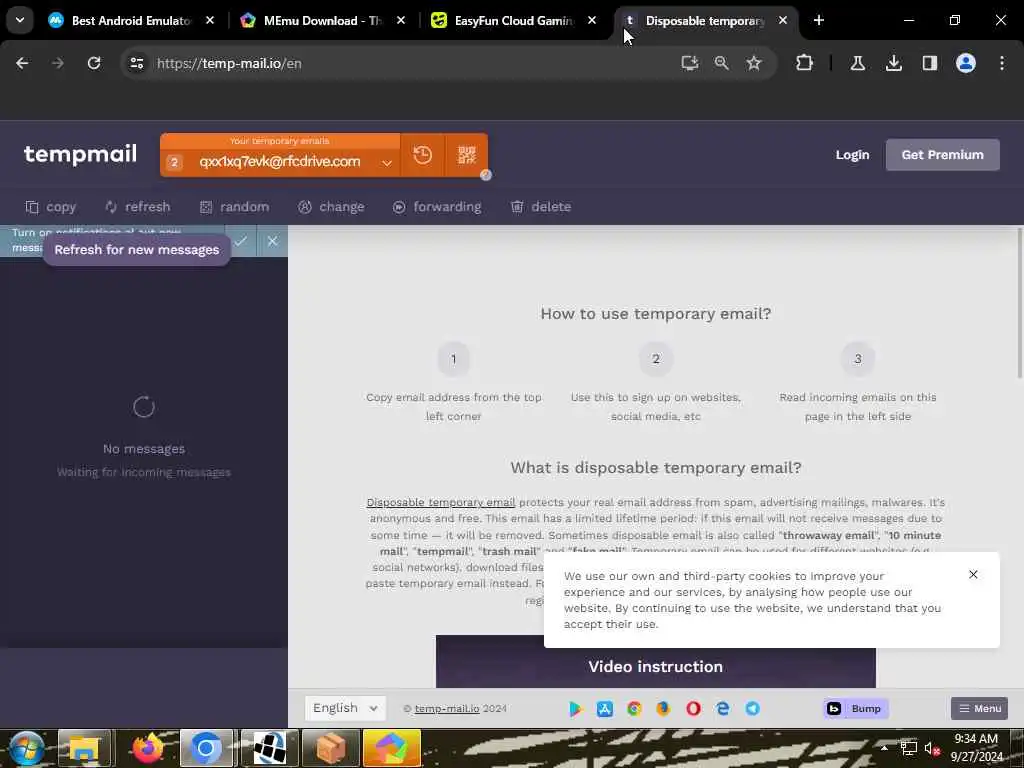Reload the page with browser reload

coord(94,63)
